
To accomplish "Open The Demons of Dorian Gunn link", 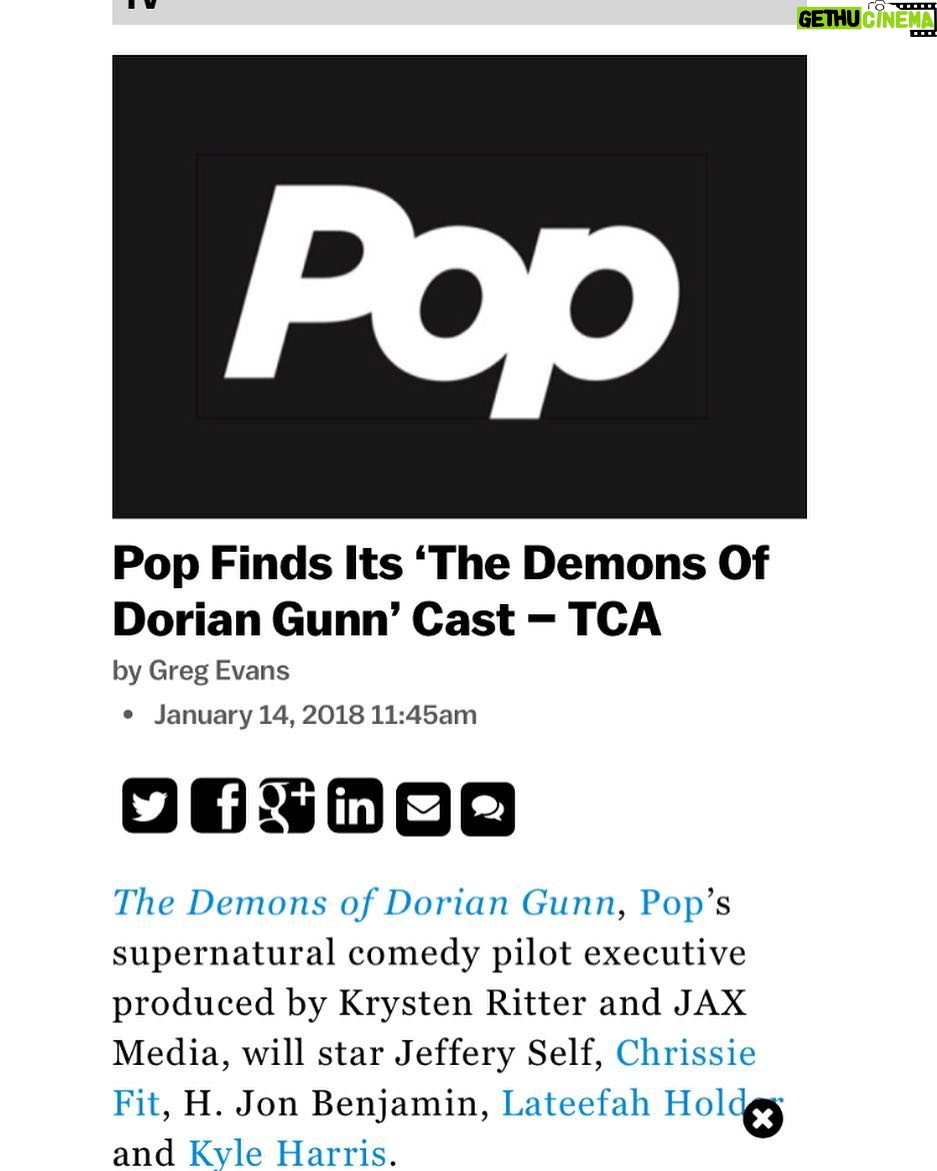I will (x=364, y=902).
